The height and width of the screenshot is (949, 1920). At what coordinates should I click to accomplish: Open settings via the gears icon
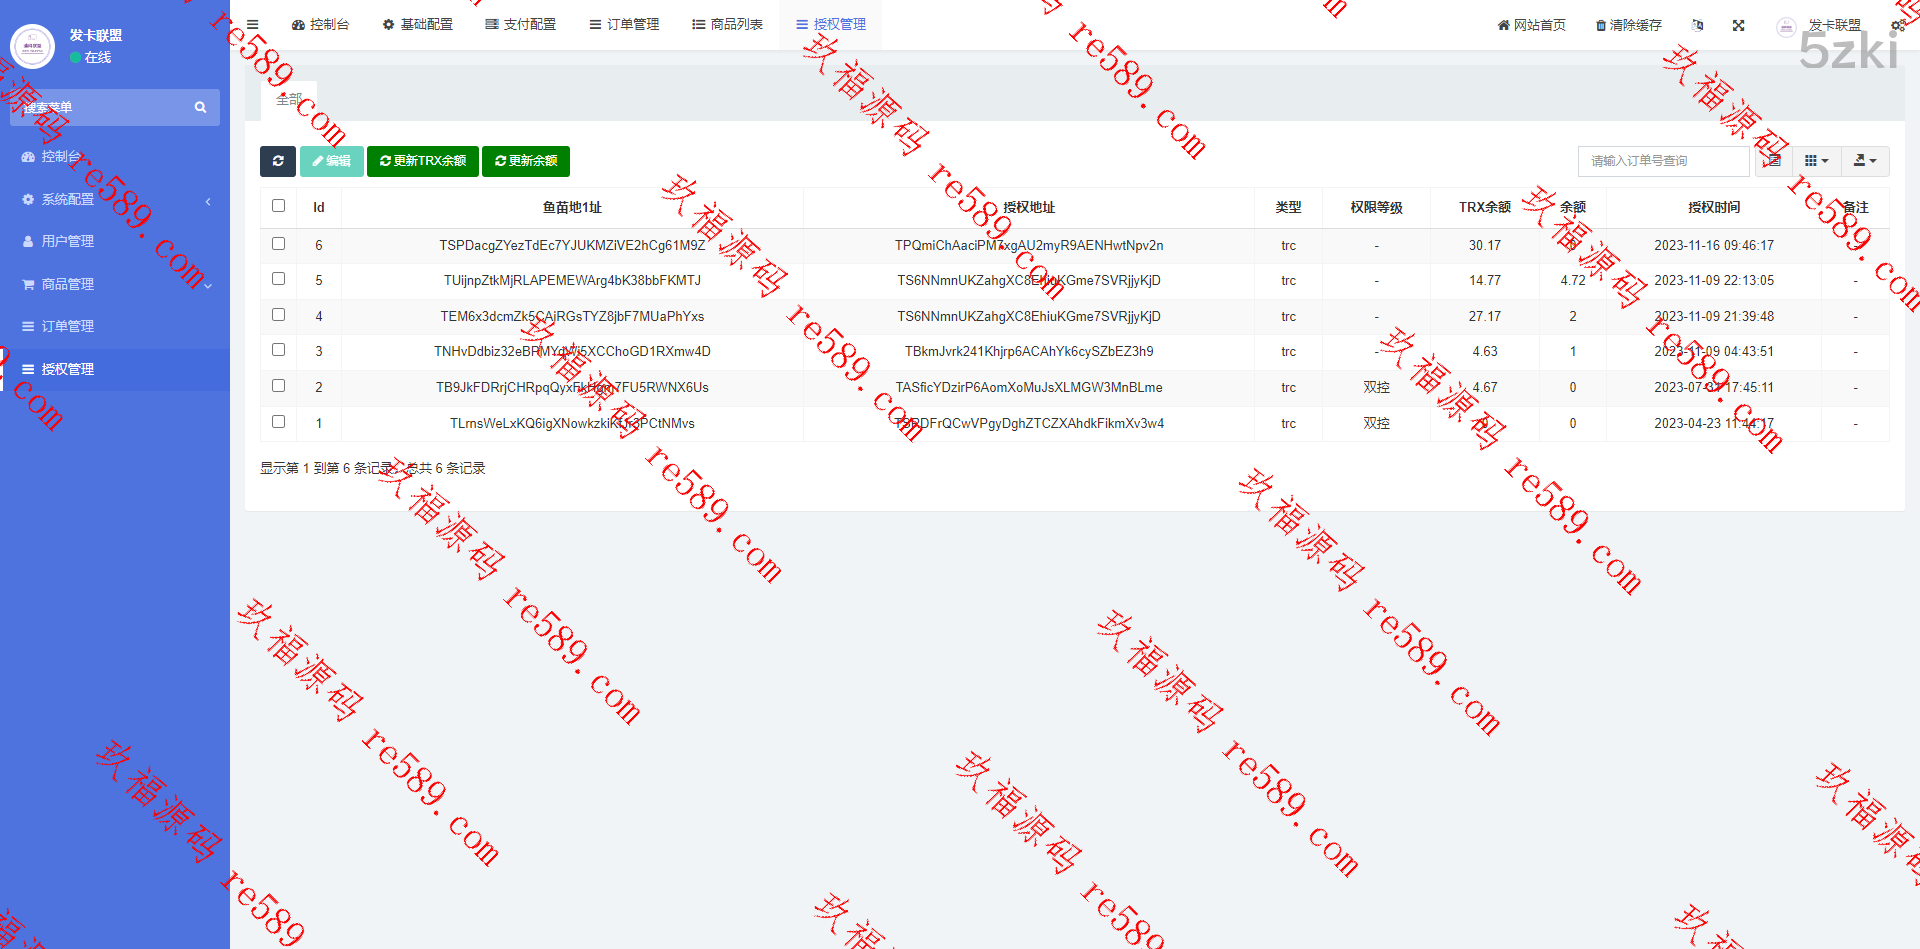[1897, 26]
